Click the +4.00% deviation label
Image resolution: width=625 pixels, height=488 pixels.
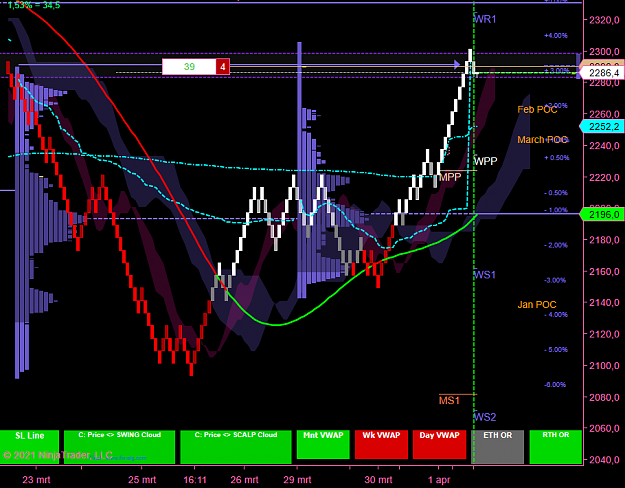click(x=556, y=35)
